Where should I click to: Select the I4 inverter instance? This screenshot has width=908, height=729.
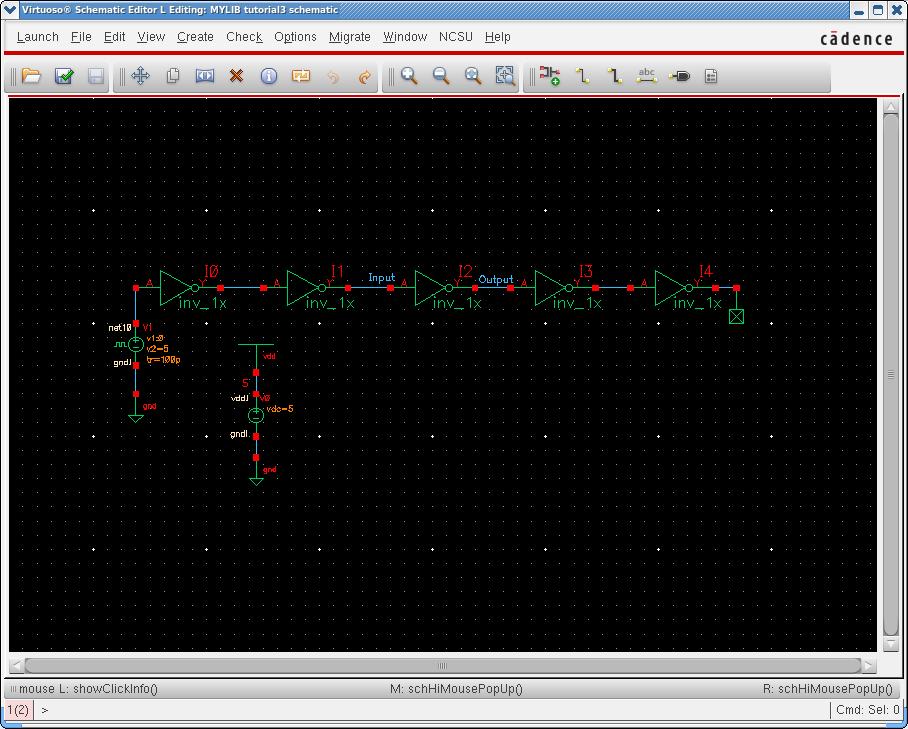pyautogui.click(x=673, y=288)
